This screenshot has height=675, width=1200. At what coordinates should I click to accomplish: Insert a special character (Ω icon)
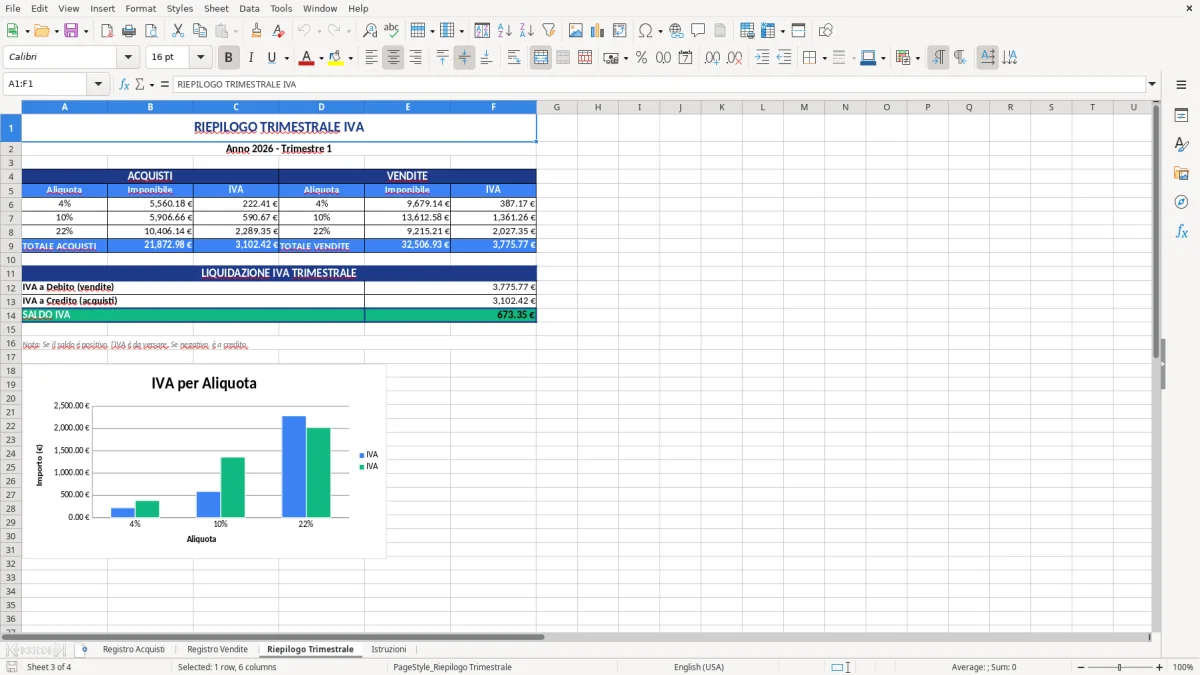pyautogui.click(x=645, y=30)
